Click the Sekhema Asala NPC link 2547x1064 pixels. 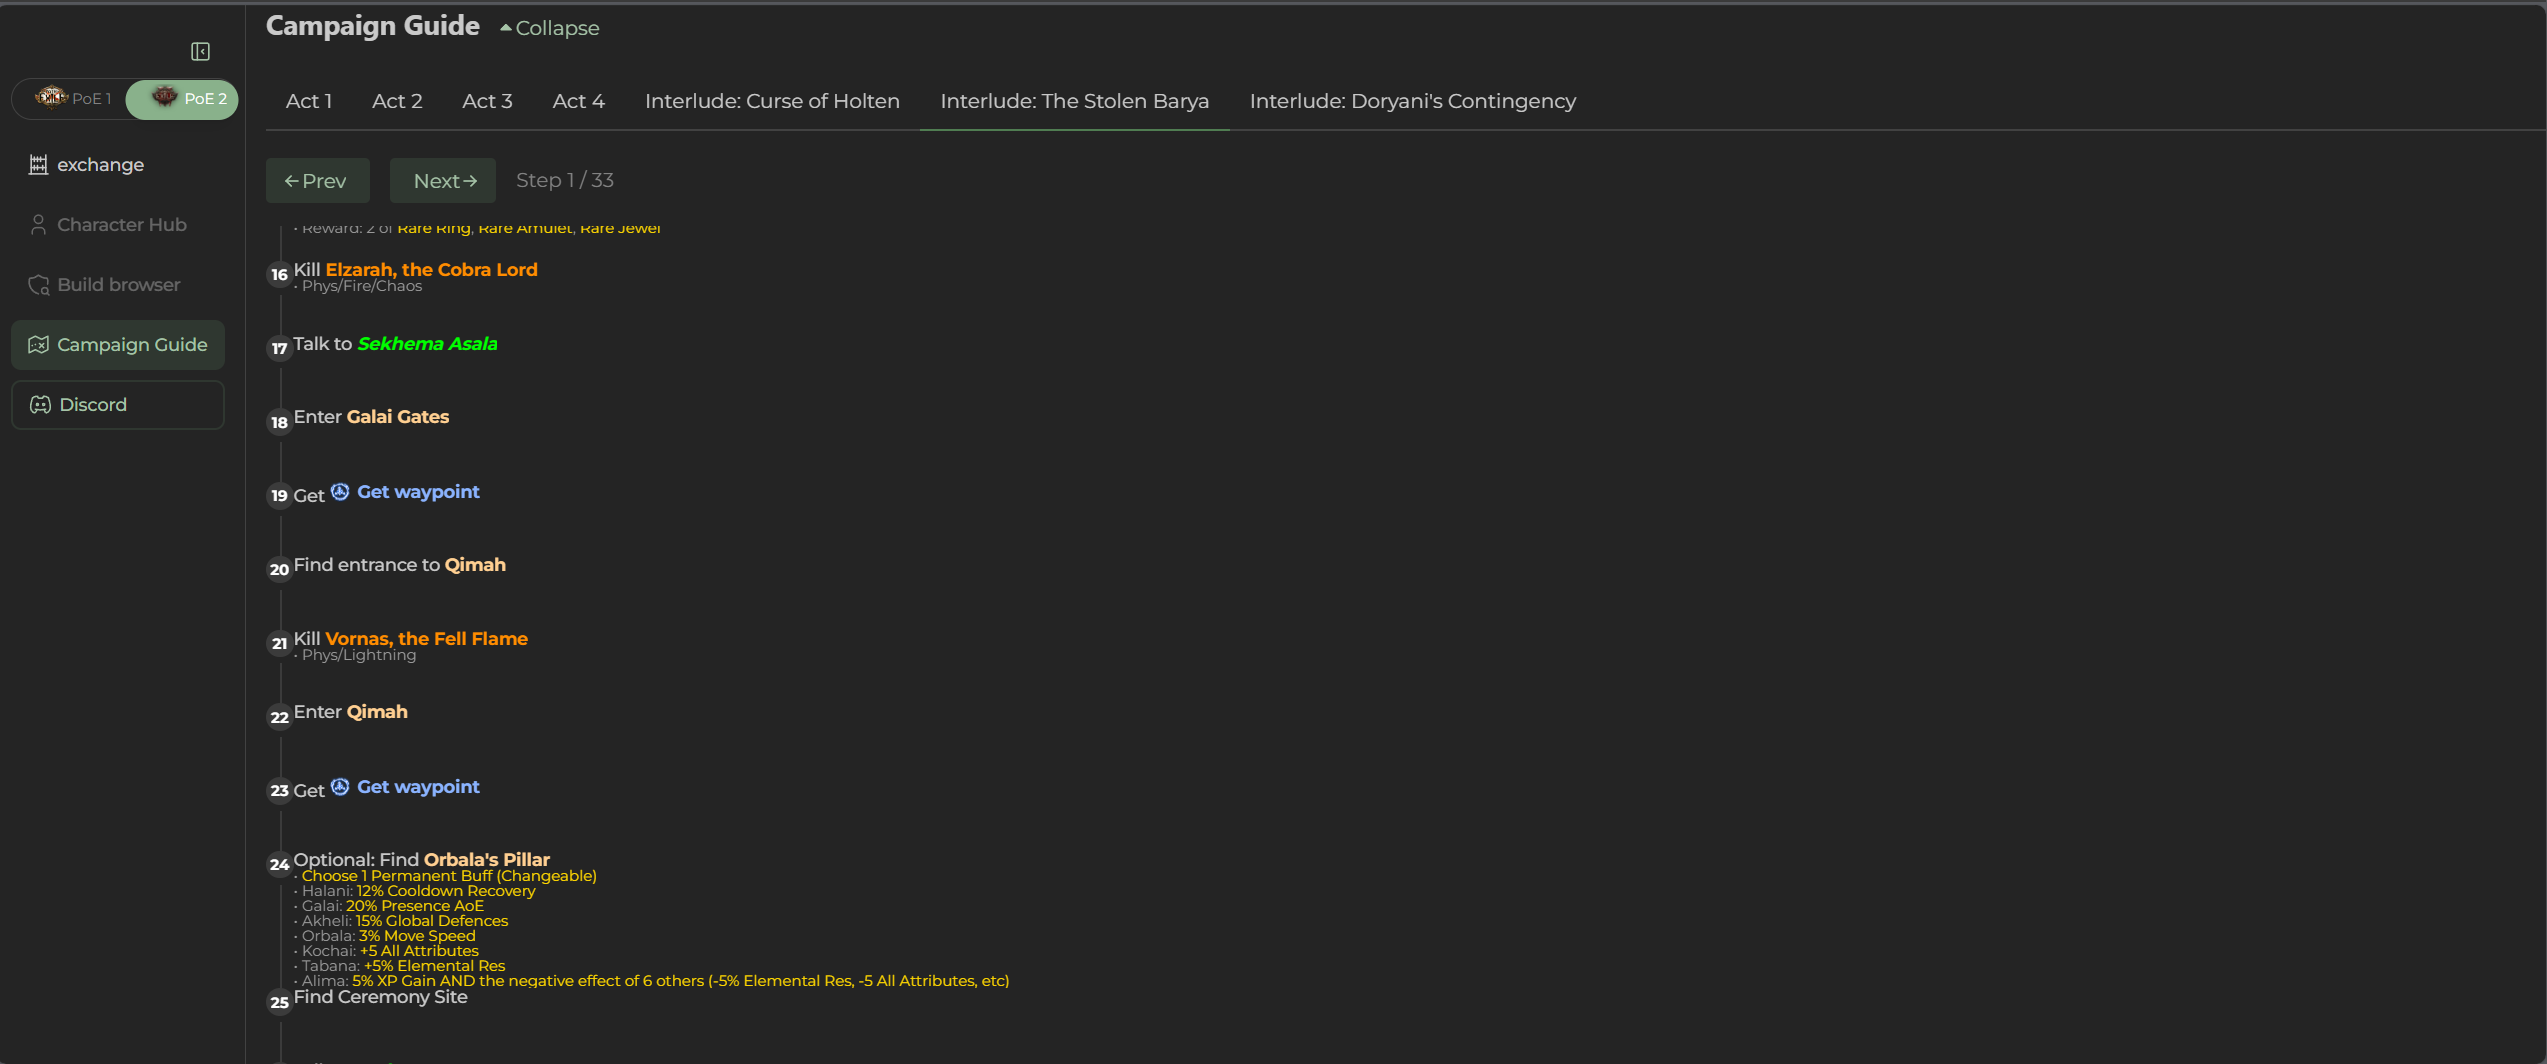pyautogui.click(x=427, y=344)
